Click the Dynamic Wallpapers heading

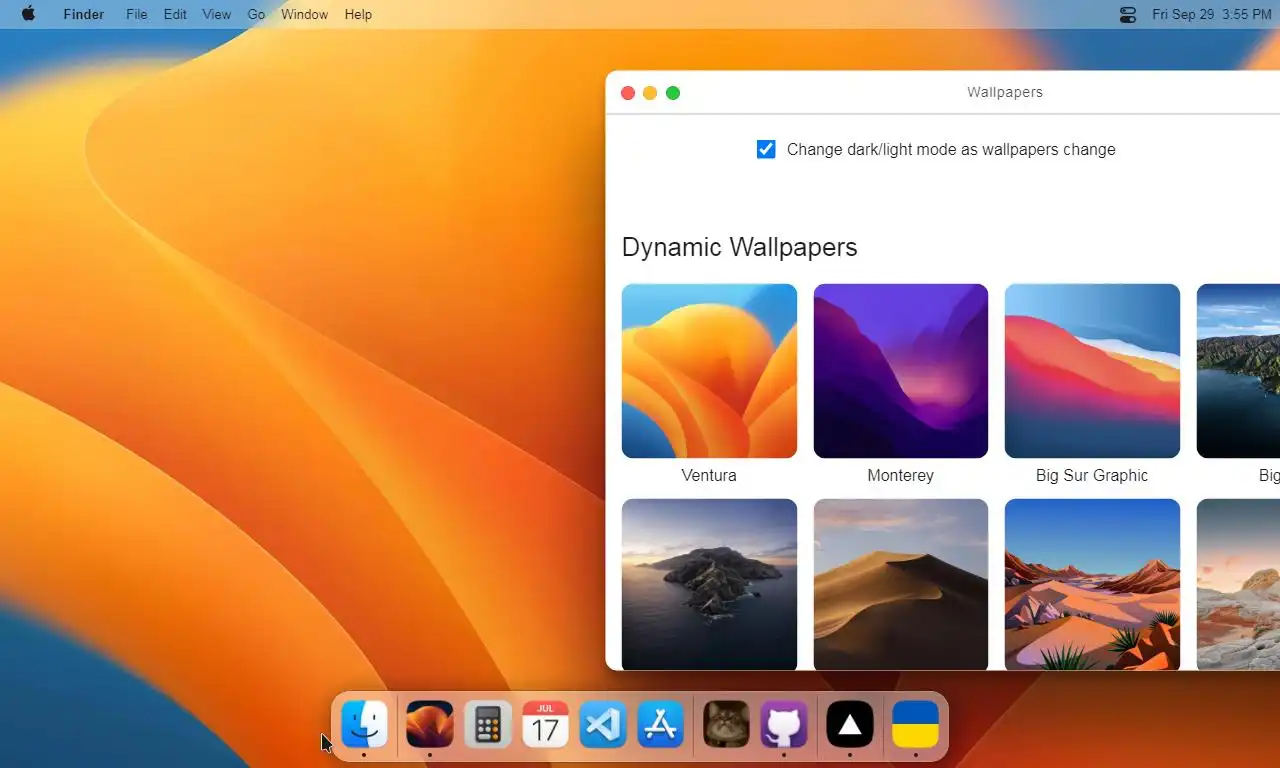740,247
